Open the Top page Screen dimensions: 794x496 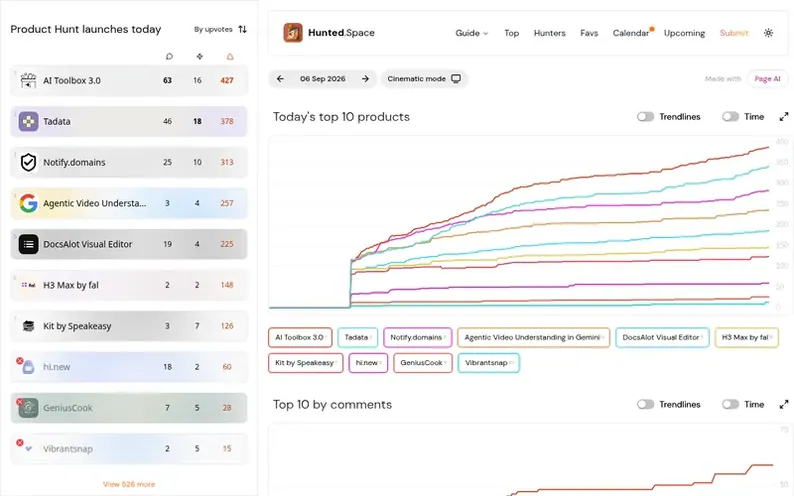pos(511,33)
